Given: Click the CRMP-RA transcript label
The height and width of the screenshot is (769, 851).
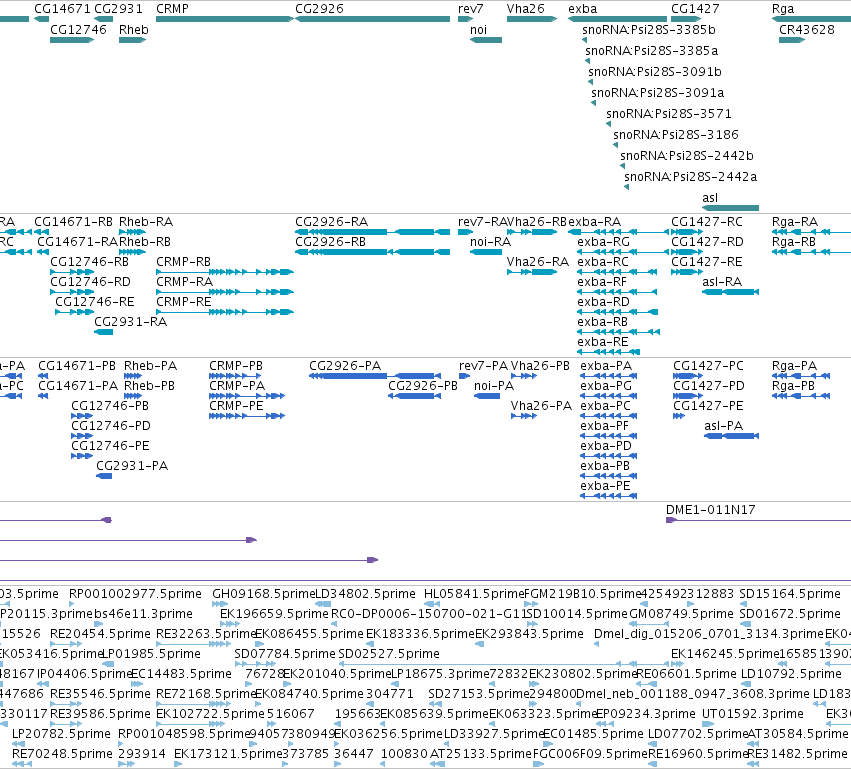Looking at the screenshot, I should click(x=185, y=282).
